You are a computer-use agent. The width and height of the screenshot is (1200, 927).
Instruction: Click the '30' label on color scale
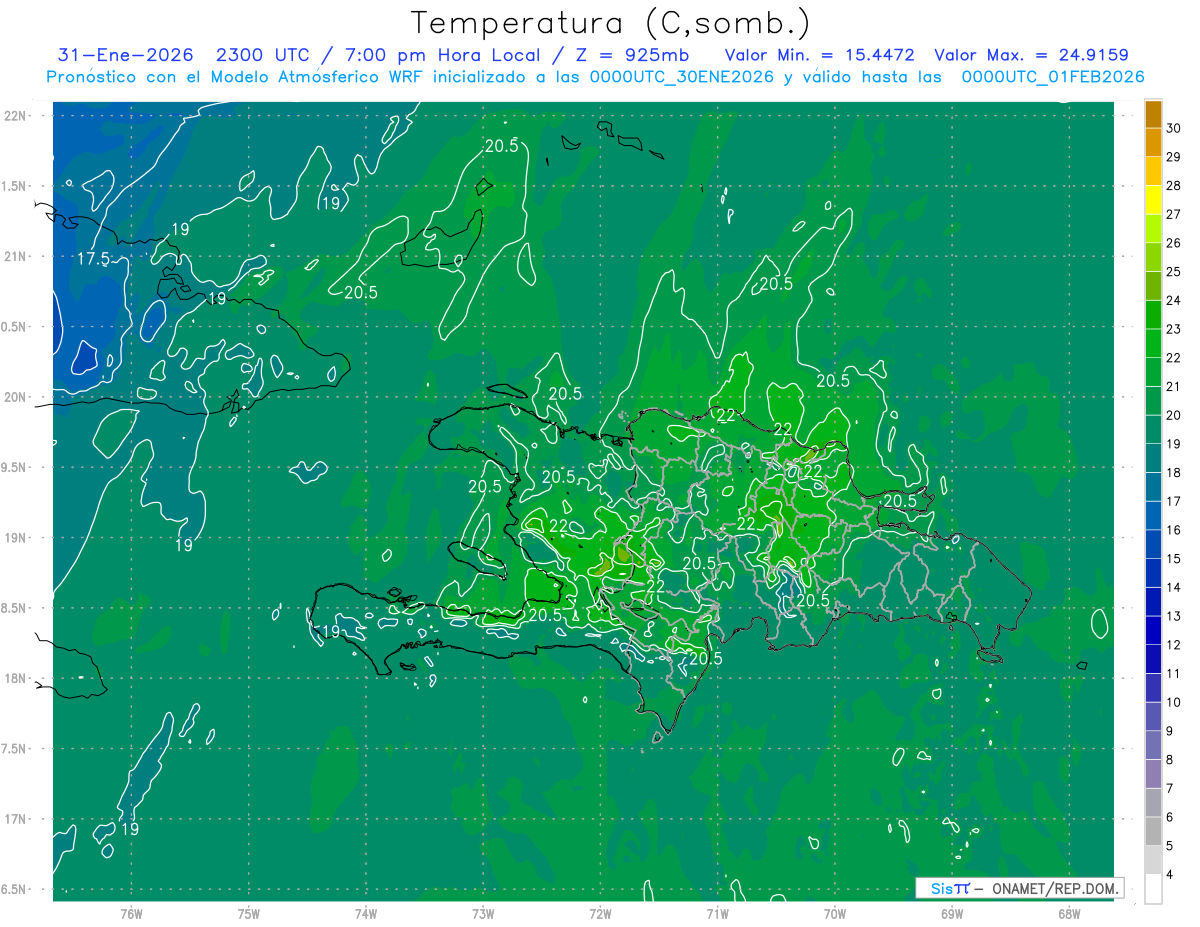point(1174,128)
